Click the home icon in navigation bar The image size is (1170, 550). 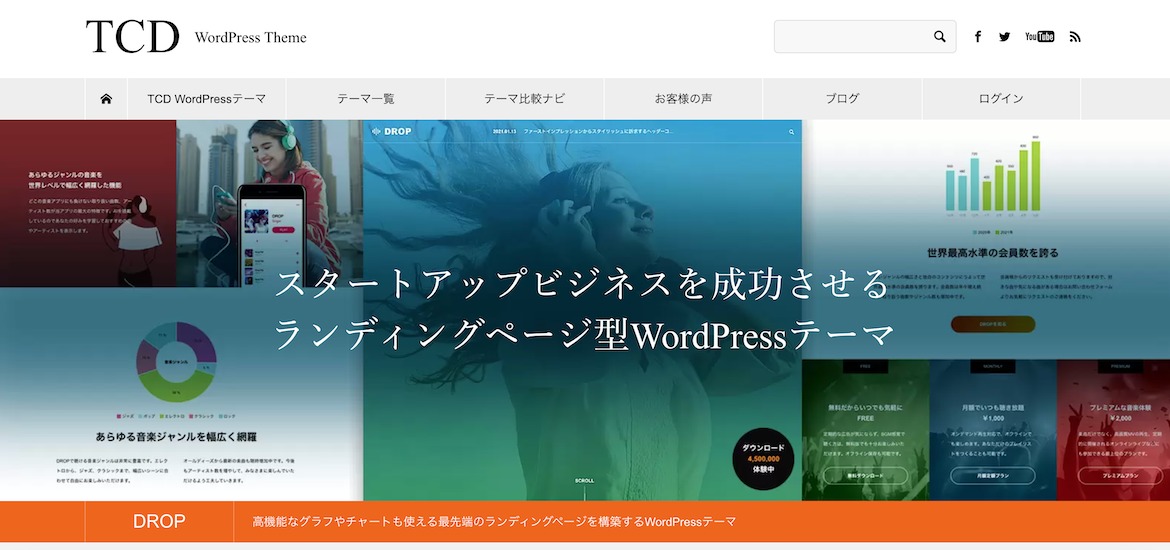pos(106,99)
